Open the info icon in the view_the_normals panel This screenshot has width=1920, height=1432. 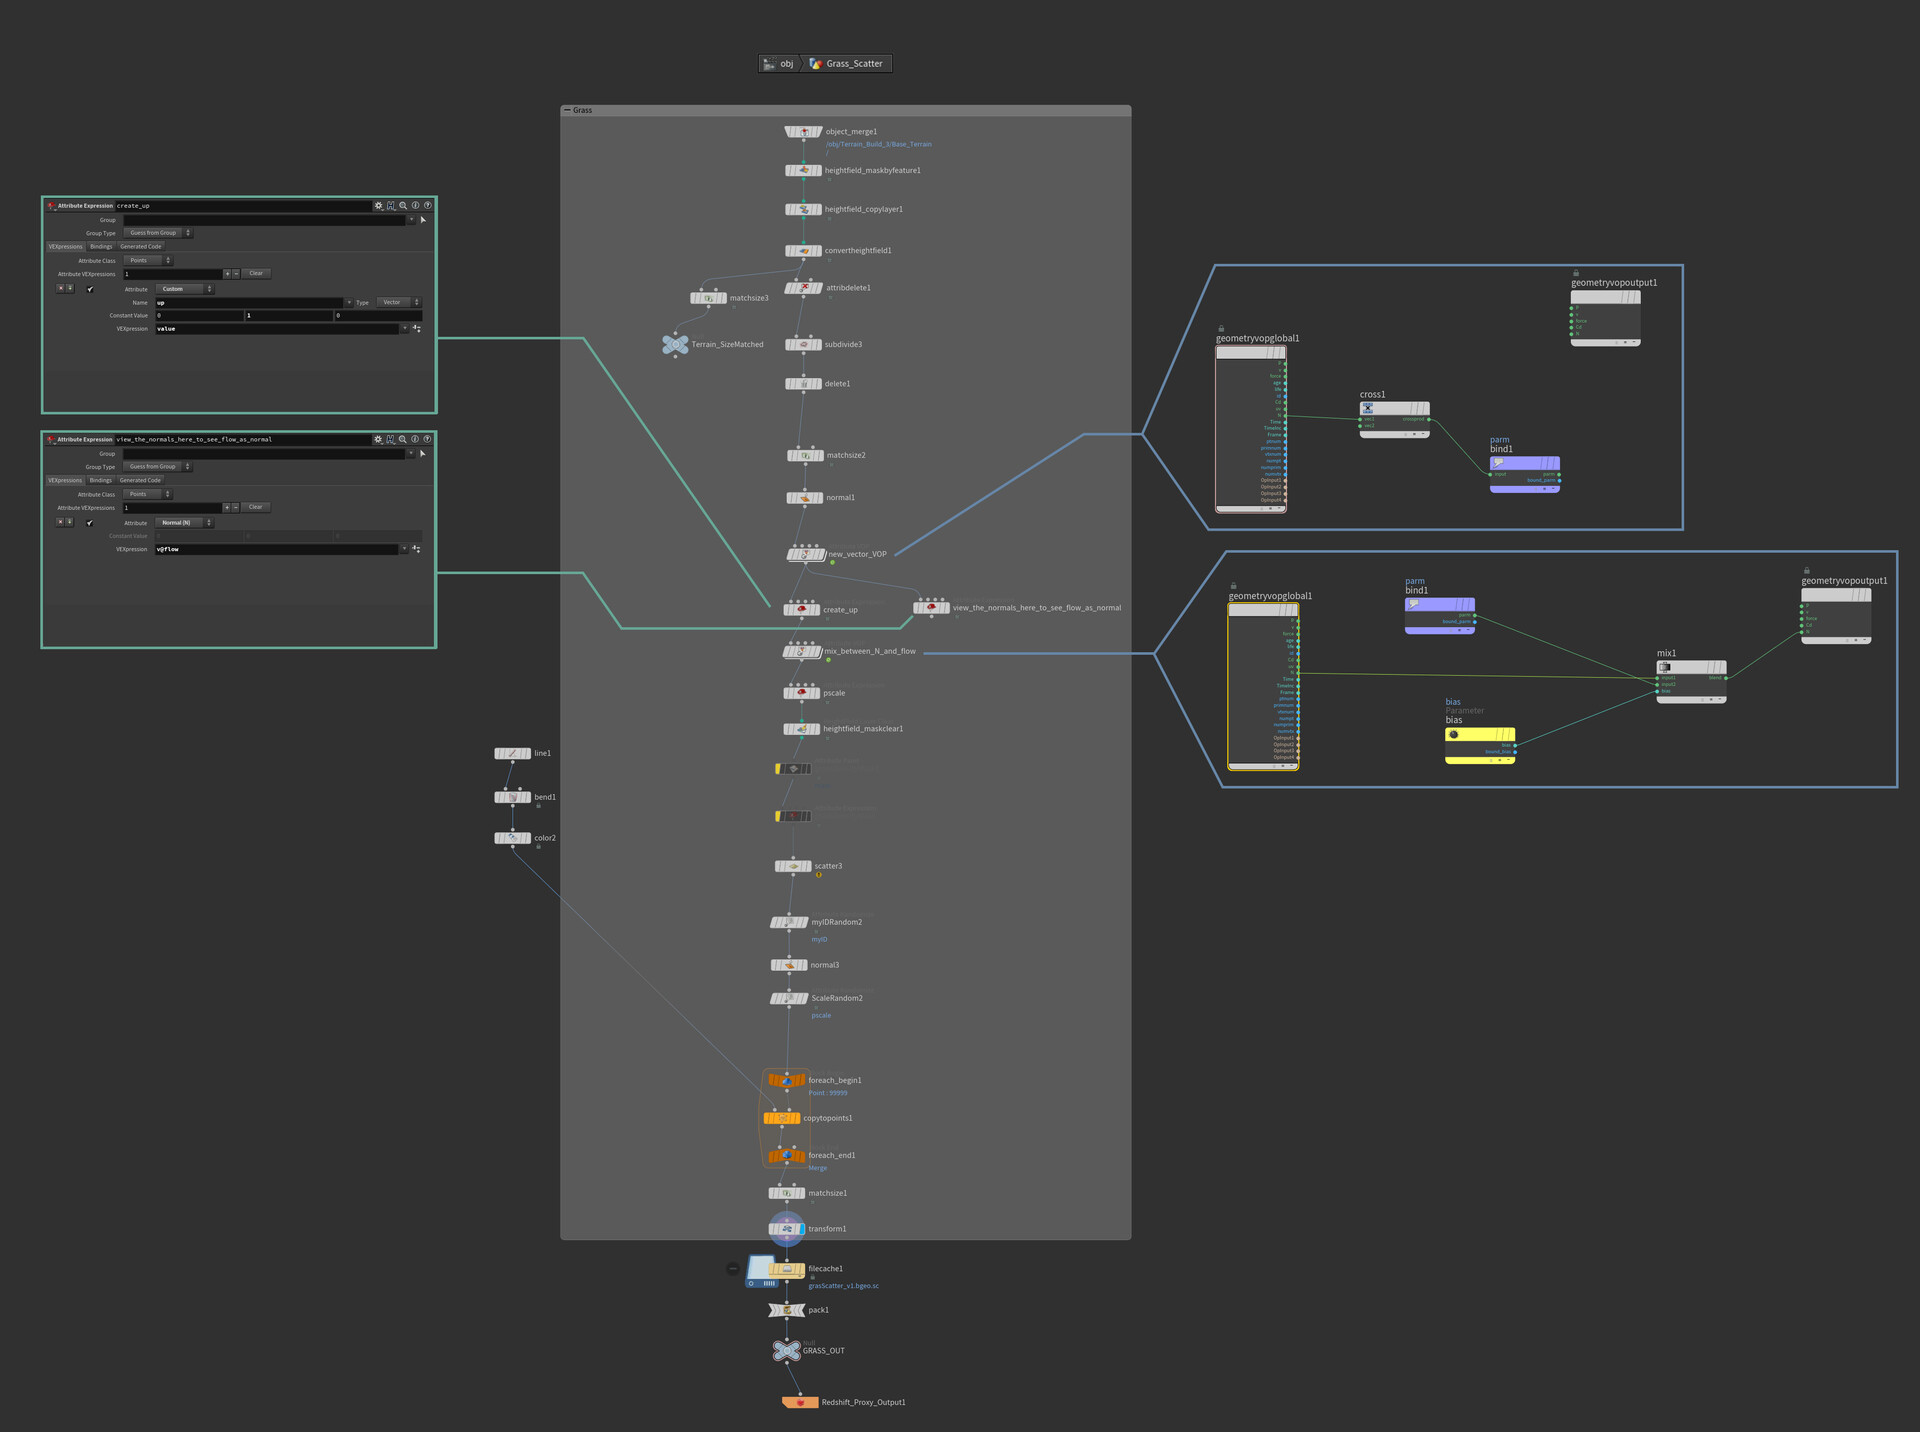tap(415, 439)
